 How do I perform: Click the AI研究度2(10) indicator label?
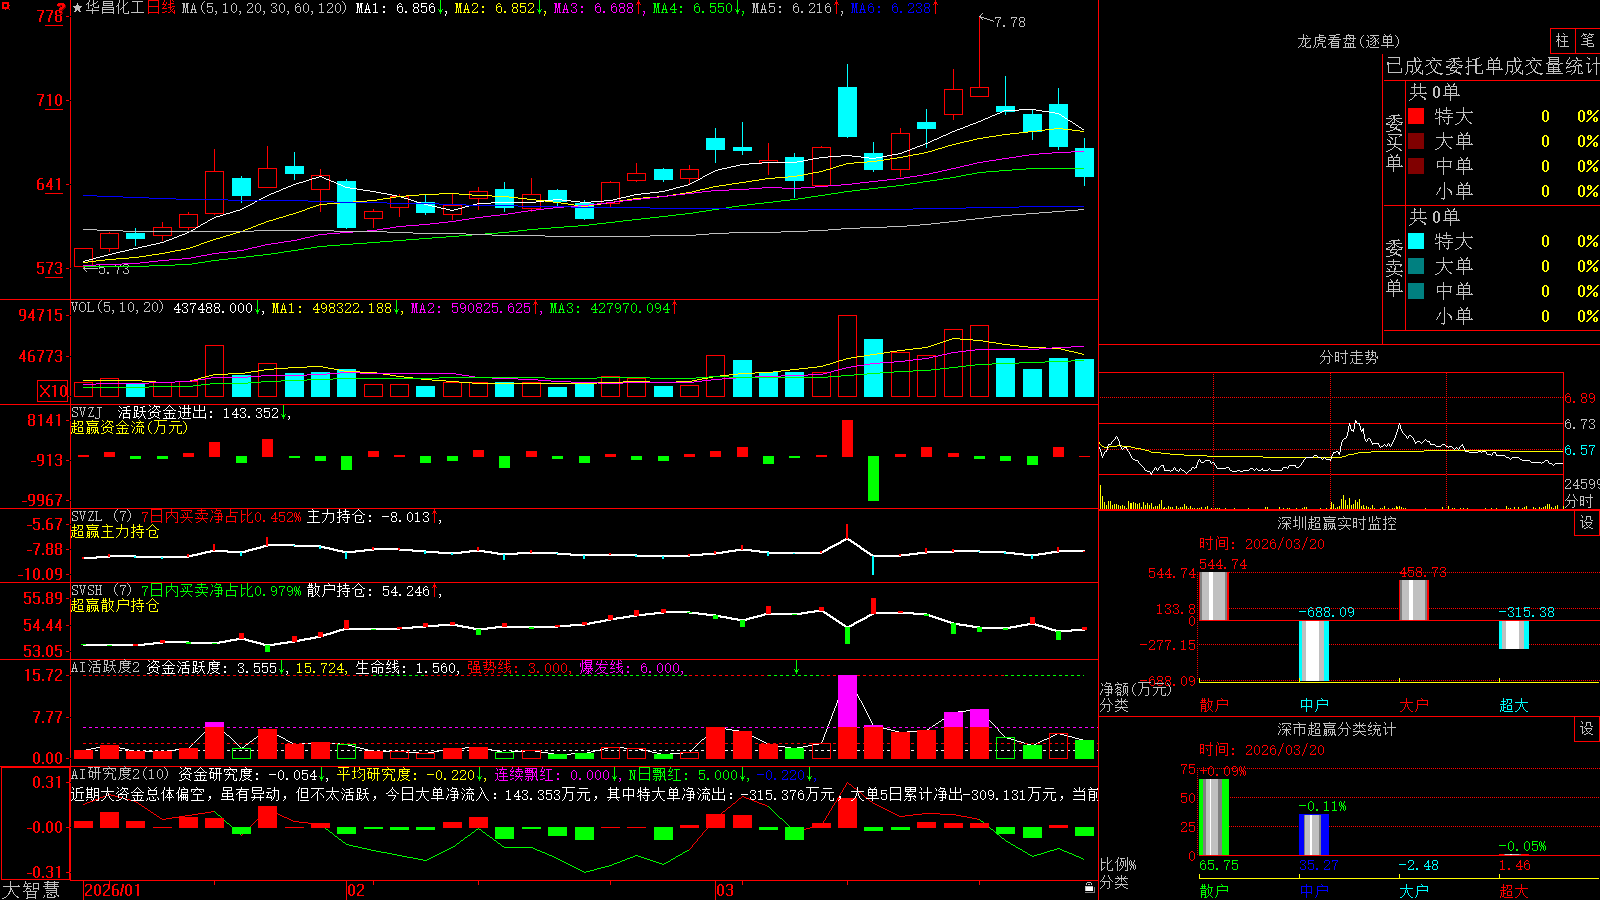120,774
